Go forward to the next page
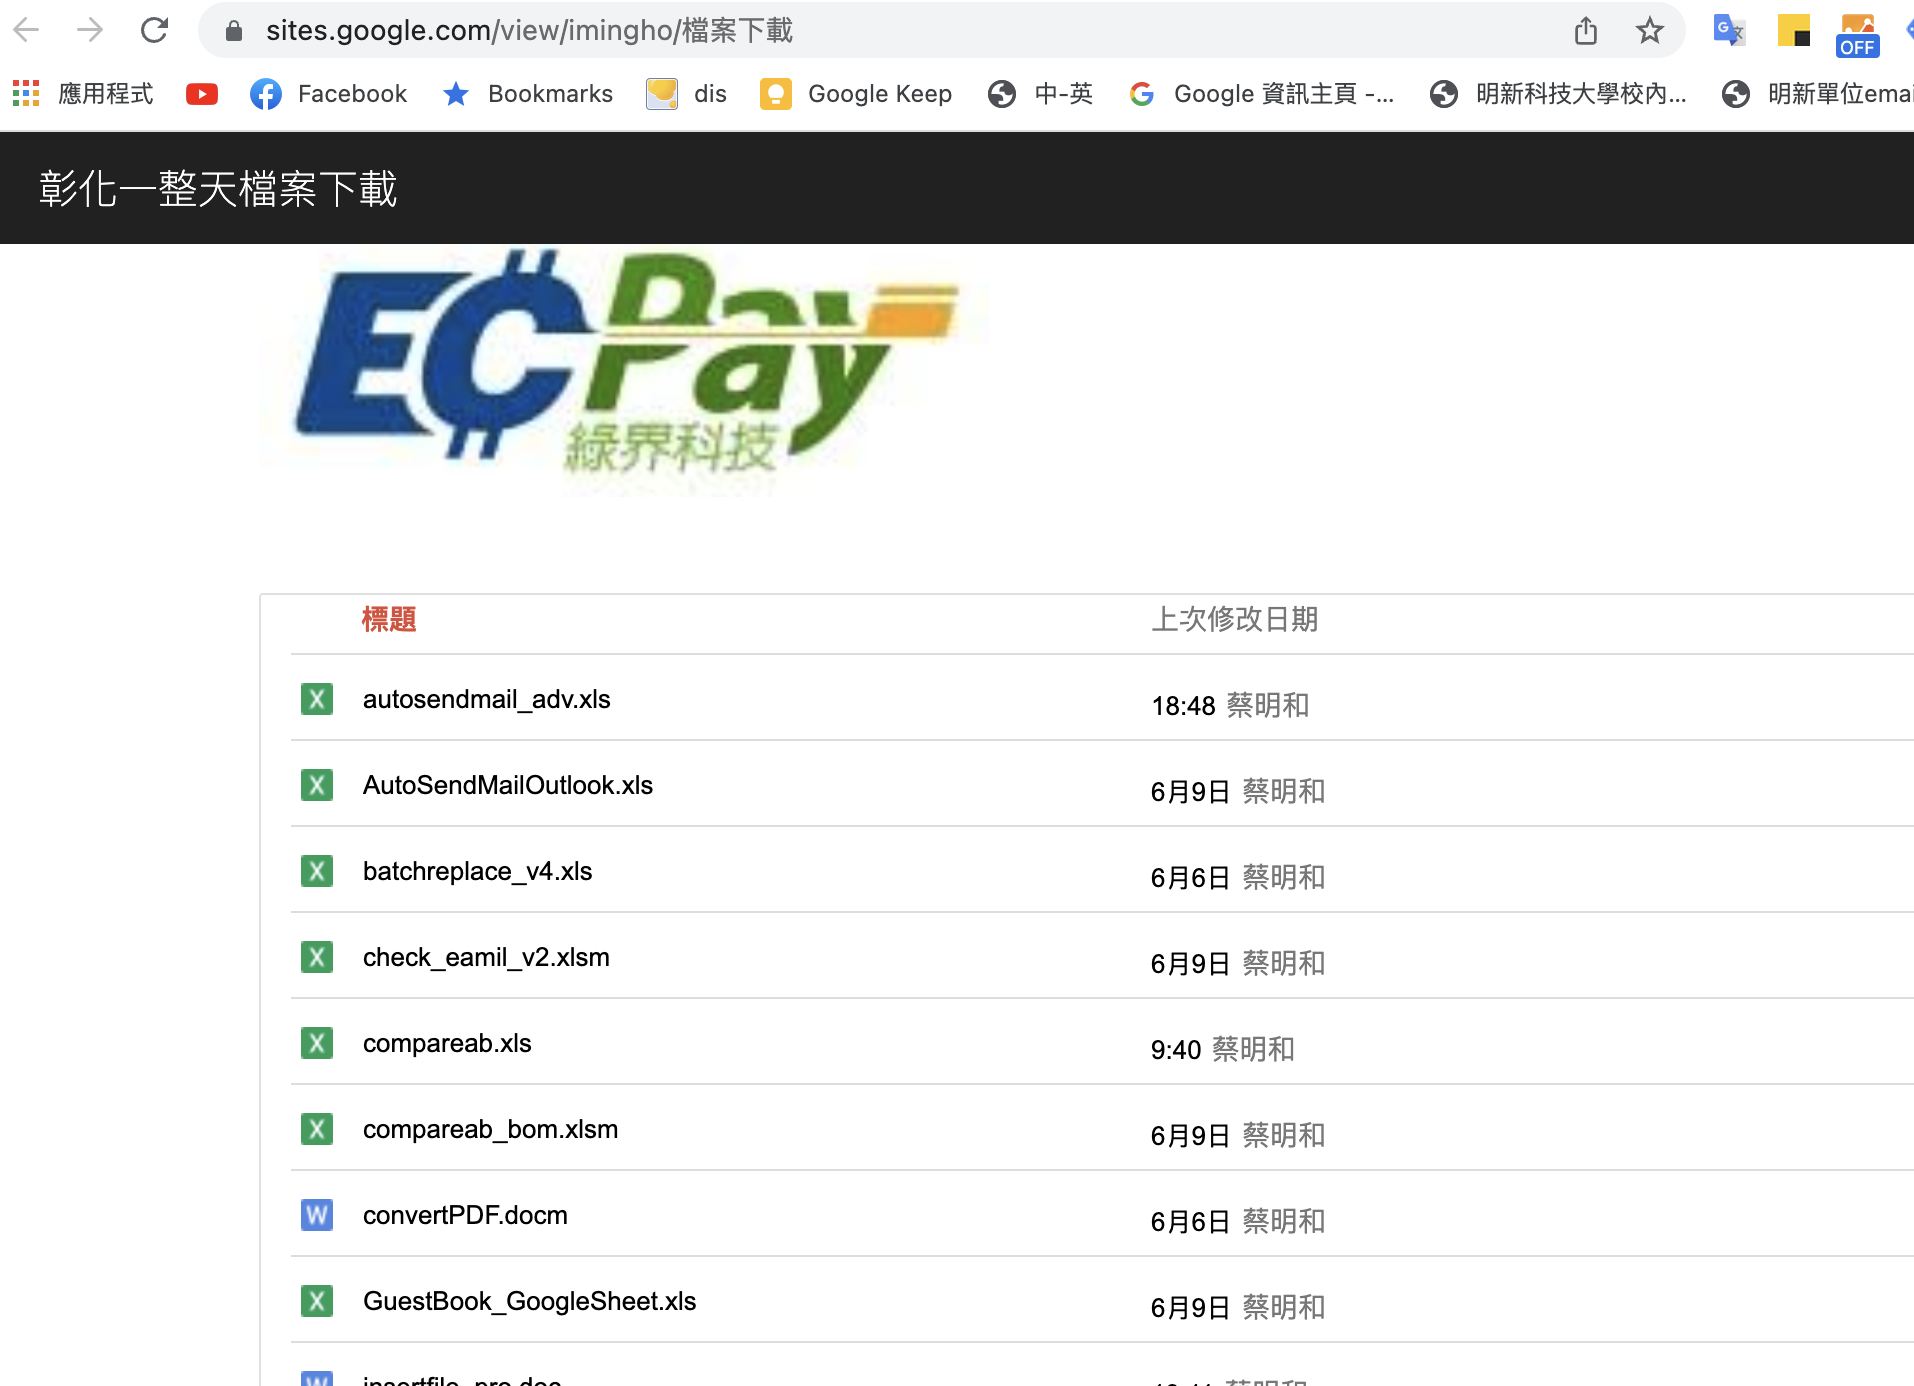This screenshot has height=1386, width=1914. (x=90, y=30)
